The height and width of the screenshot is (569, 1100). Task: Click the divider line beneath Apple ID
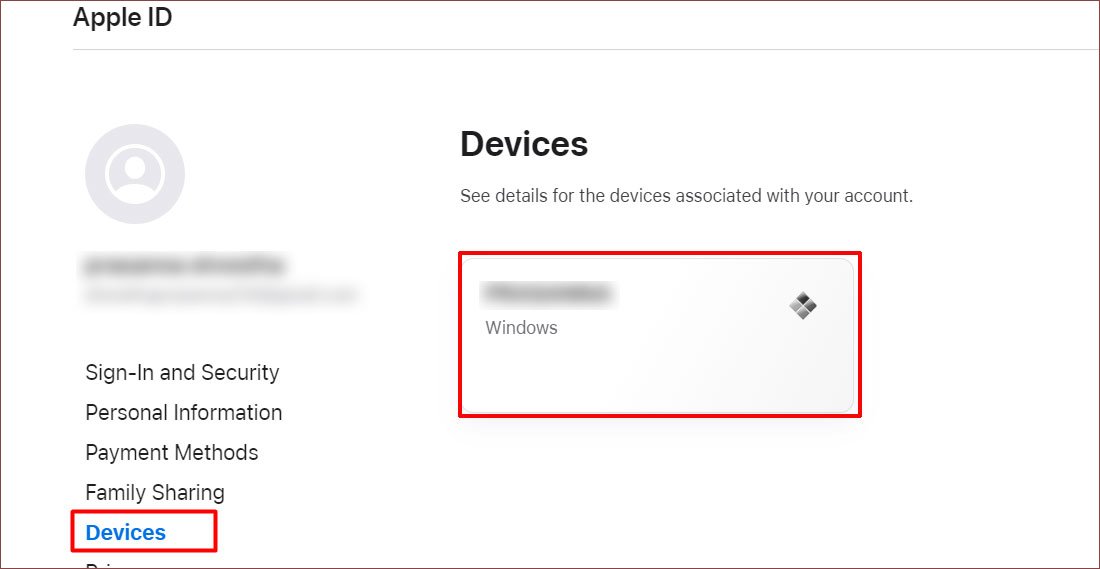(x=586, y=49)
